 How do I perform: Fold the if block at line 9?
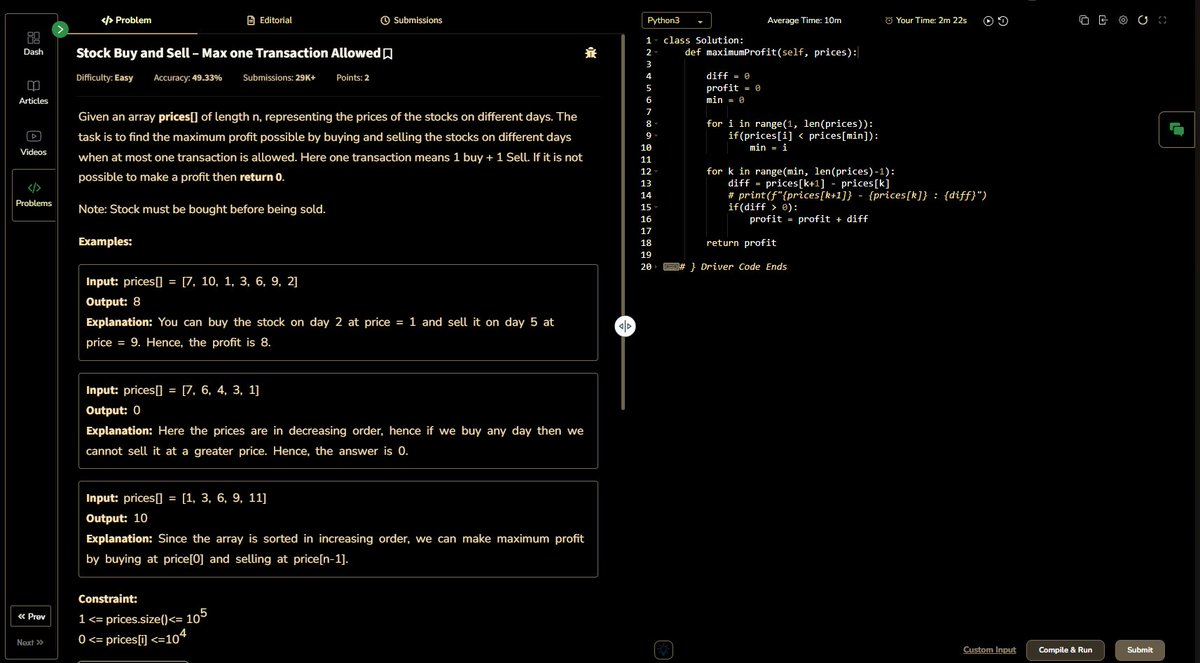pos(656,136)
